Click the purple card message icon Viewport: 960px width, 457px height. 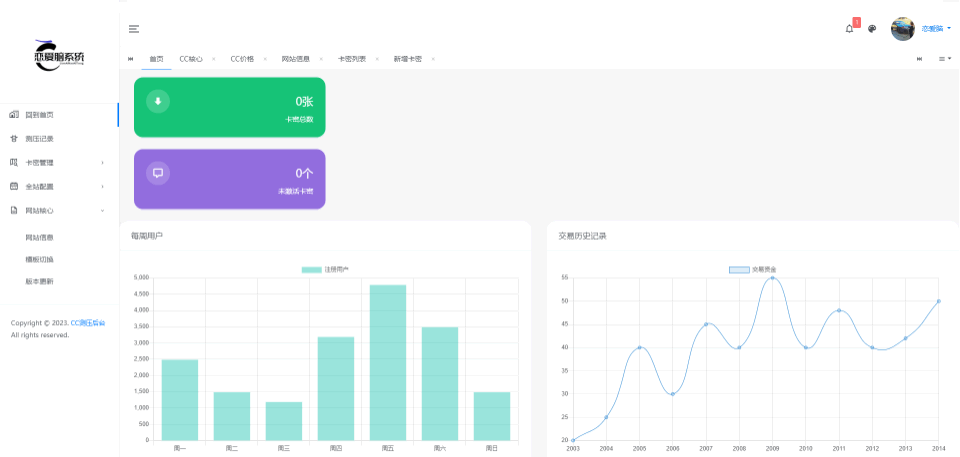click(158, 173)
